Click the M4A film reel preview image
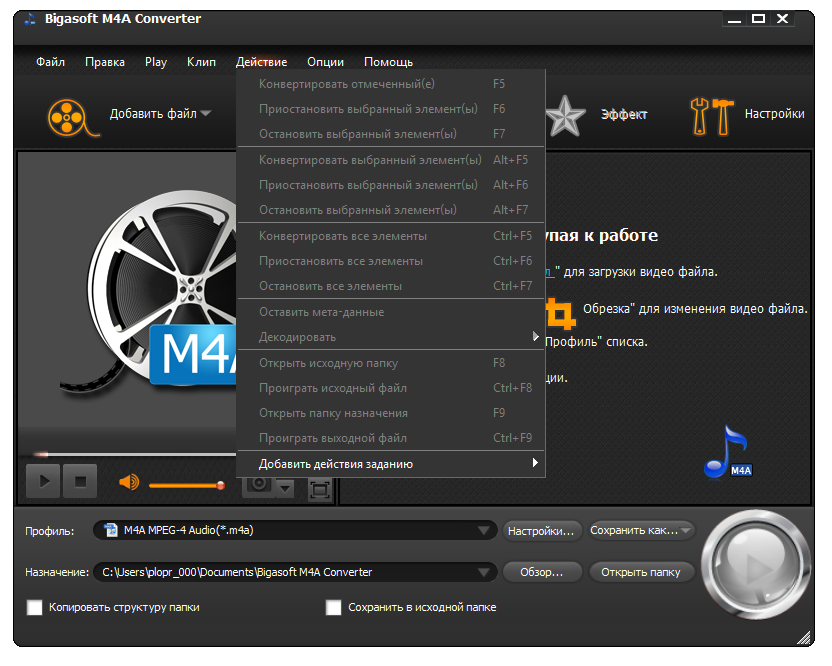Screen dimensions: 832x666 pyautogui.click(x=149, y=292)
